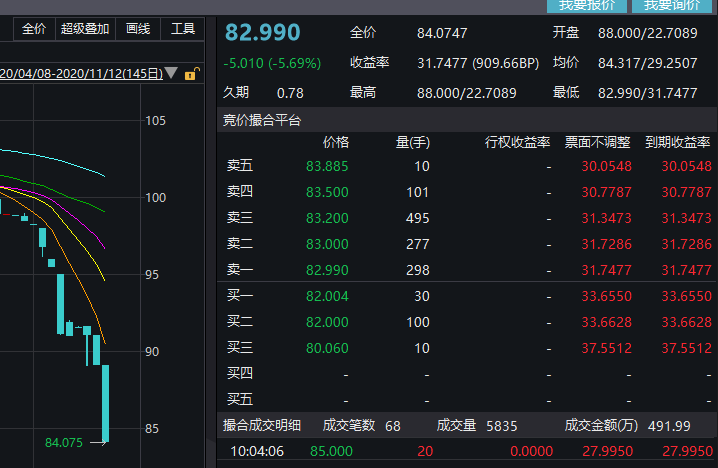This screenshot has width=718, height=468.
Task: Click the 票面不调整 column header
Action: coord(598,142)
